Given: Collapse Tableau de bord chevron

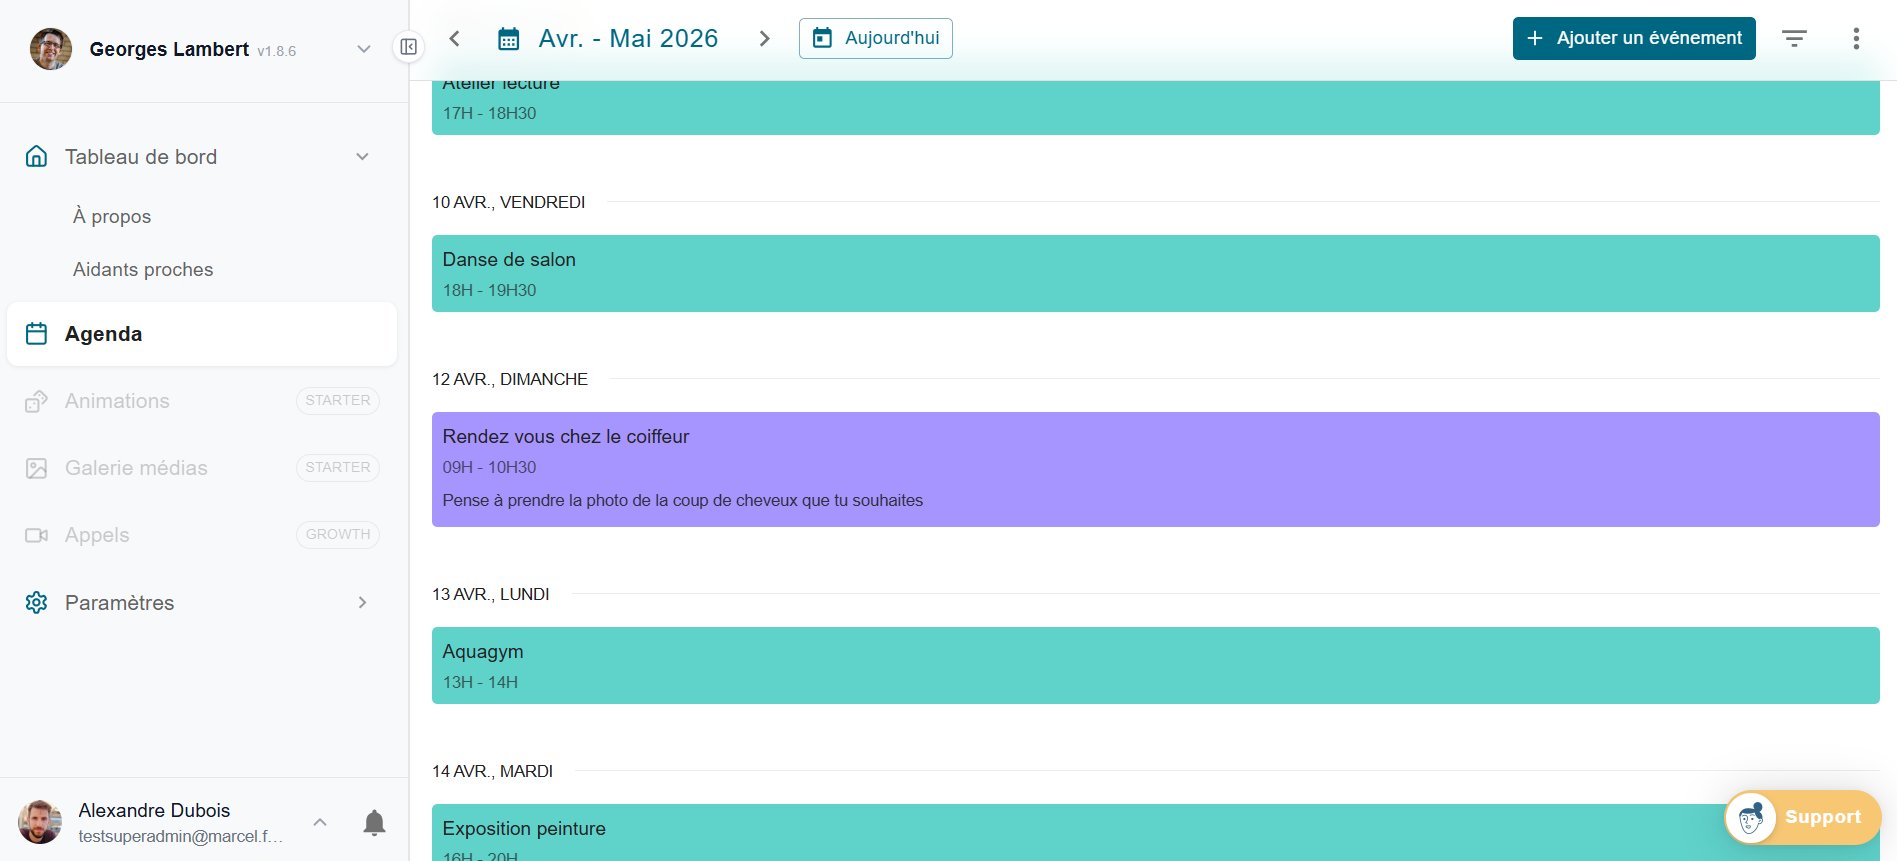Looking at the screenshot, I should click(x=362, y=157).
